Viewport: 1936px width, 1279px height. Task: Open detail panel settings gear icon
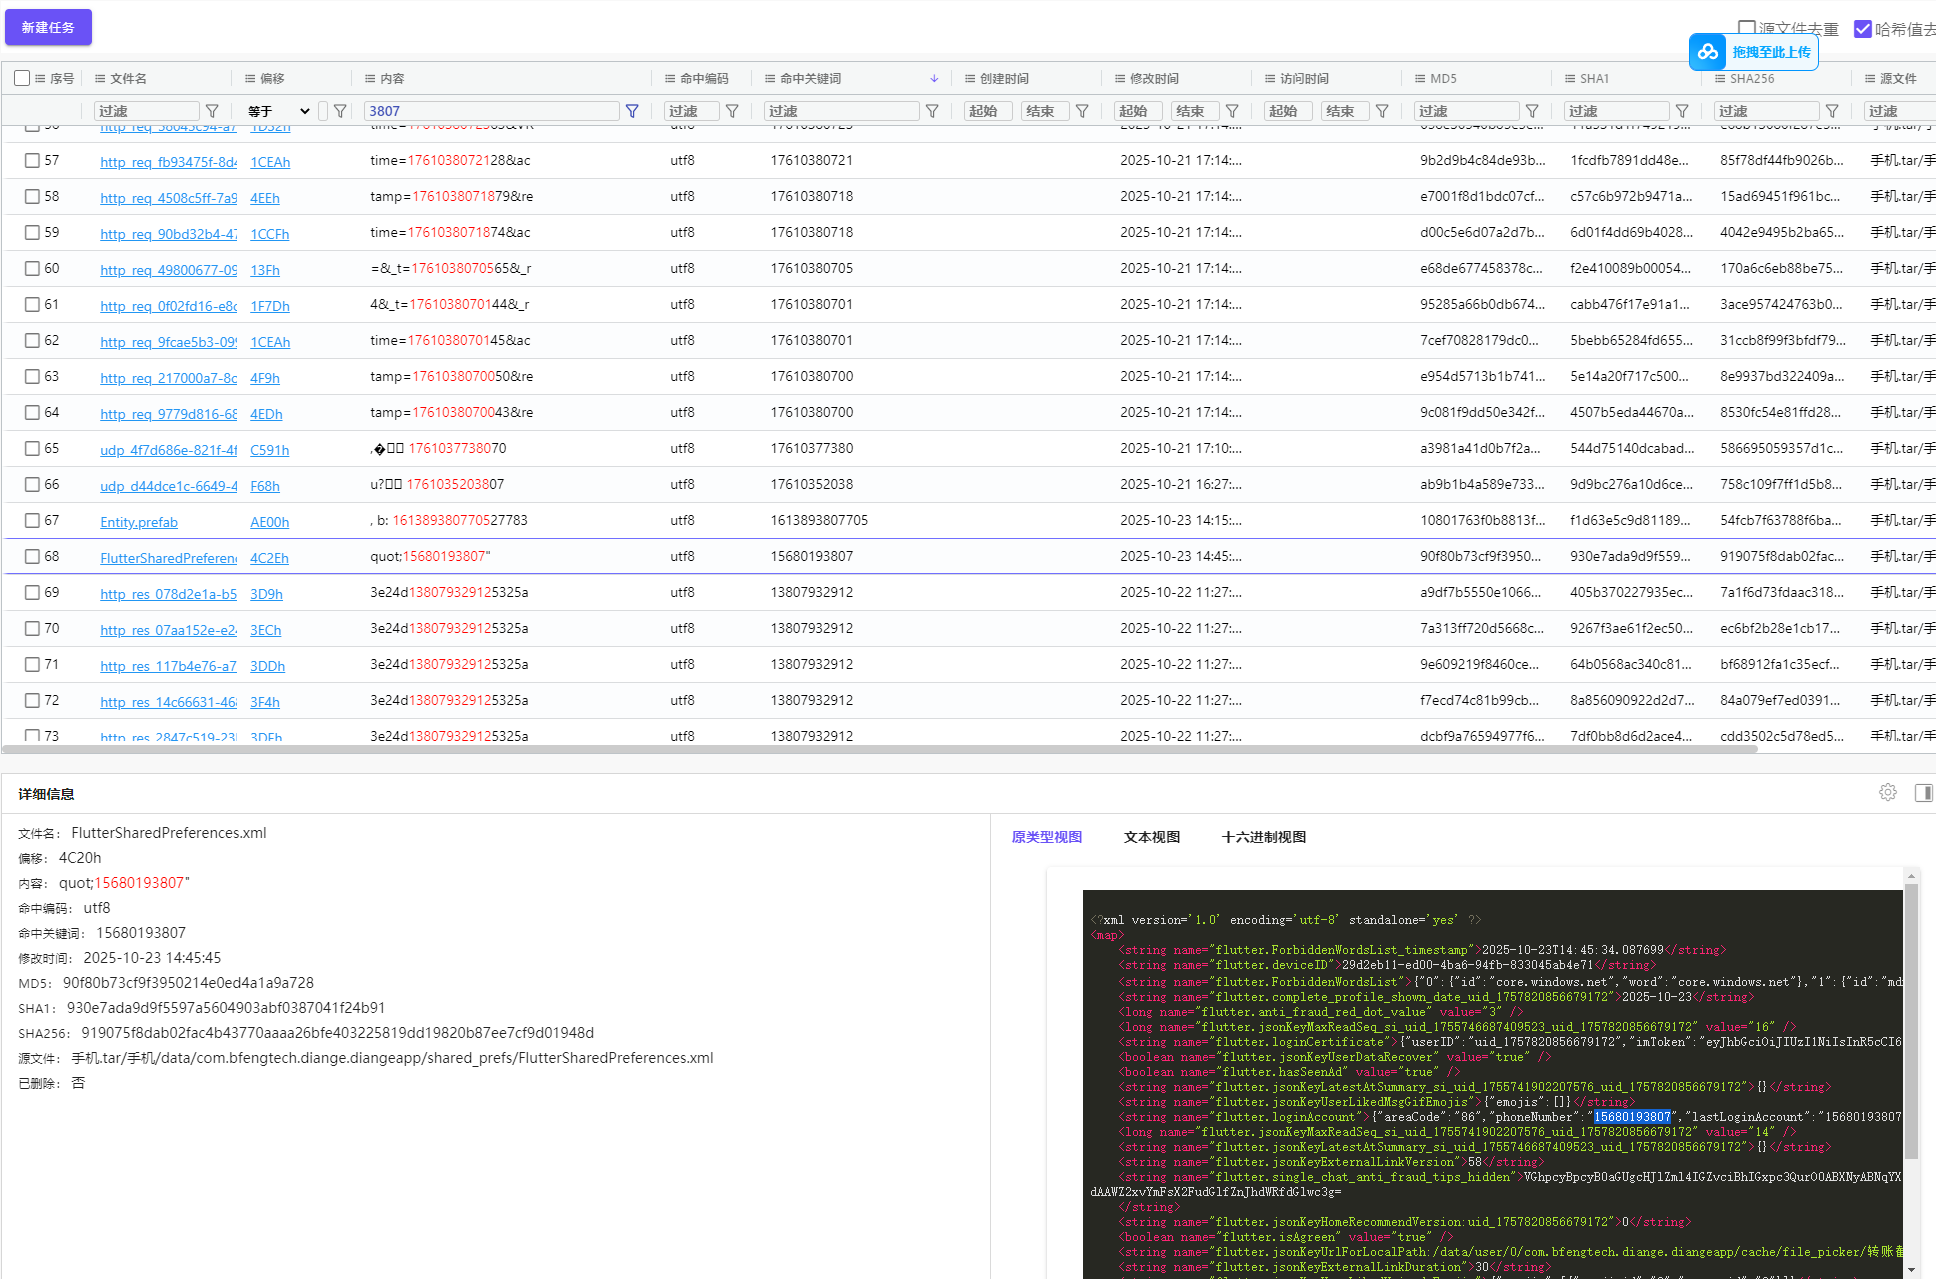click(x=1888, y=792)
